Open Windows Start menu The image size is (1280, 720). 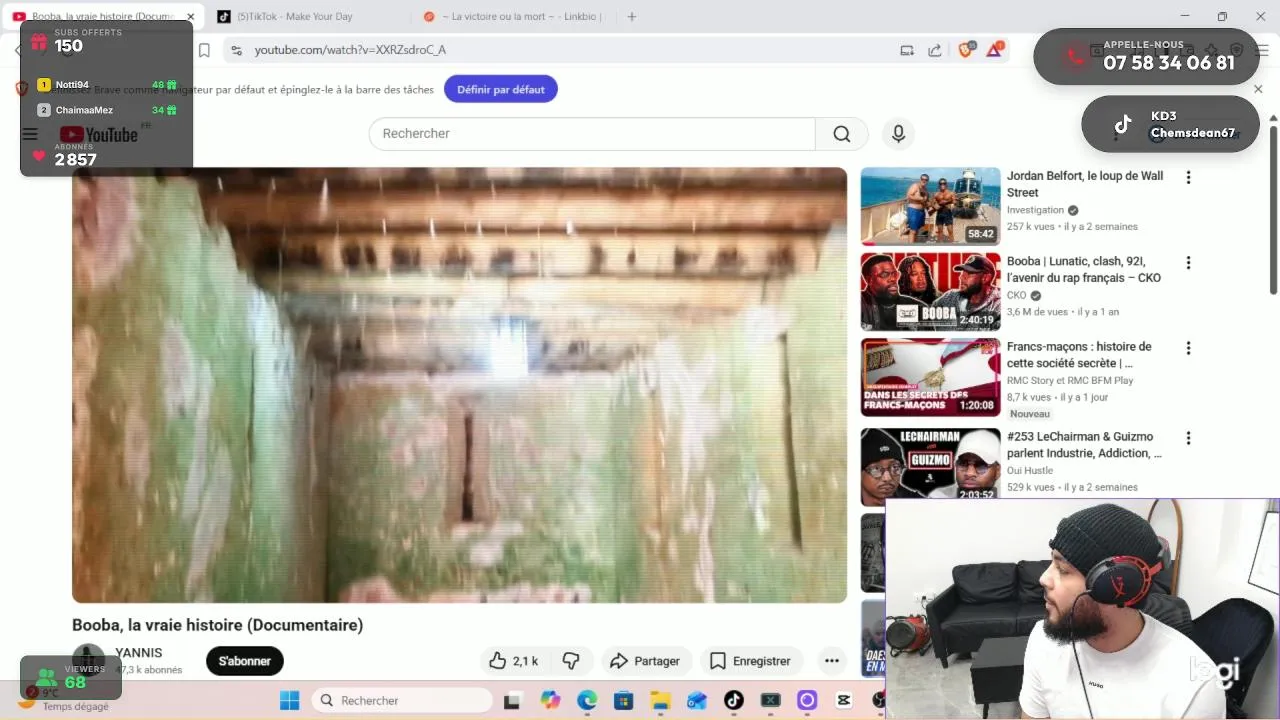tap(289, 700)
